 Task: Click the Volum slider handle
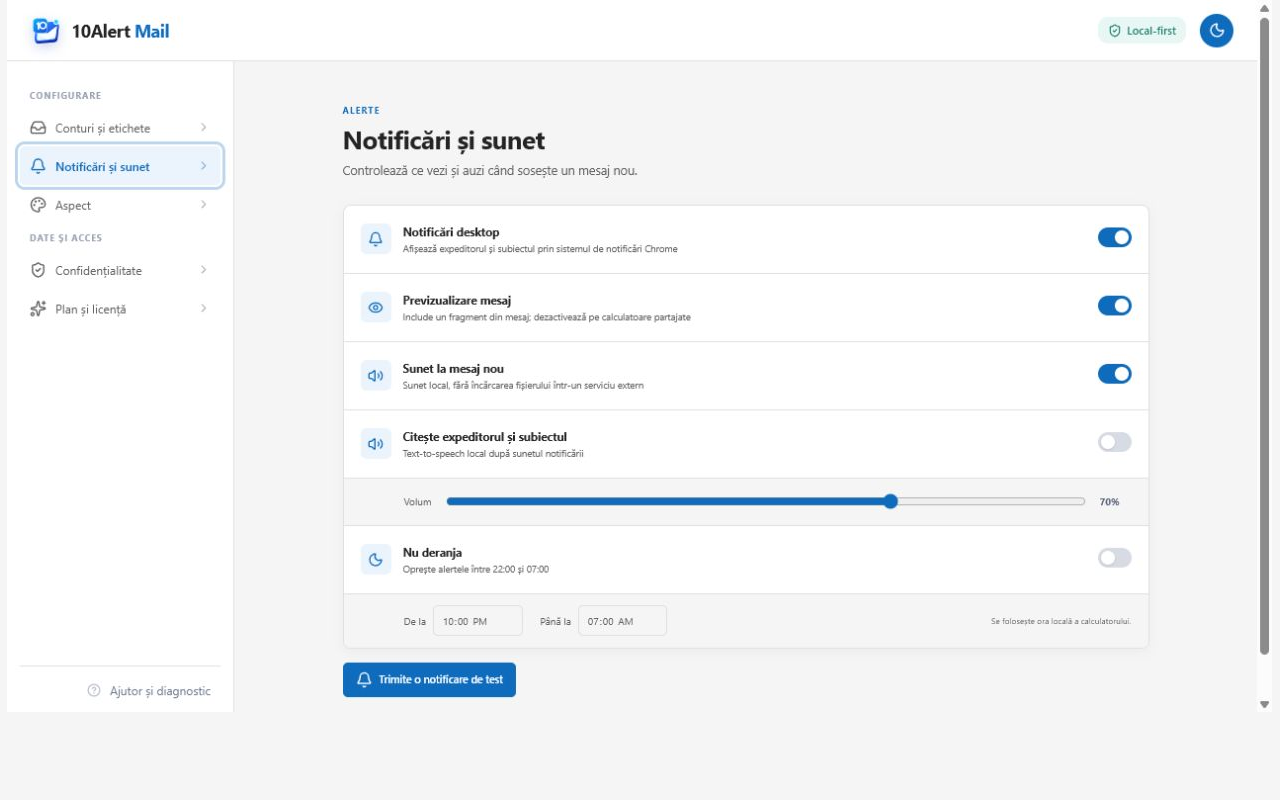(x=891, y=501)
